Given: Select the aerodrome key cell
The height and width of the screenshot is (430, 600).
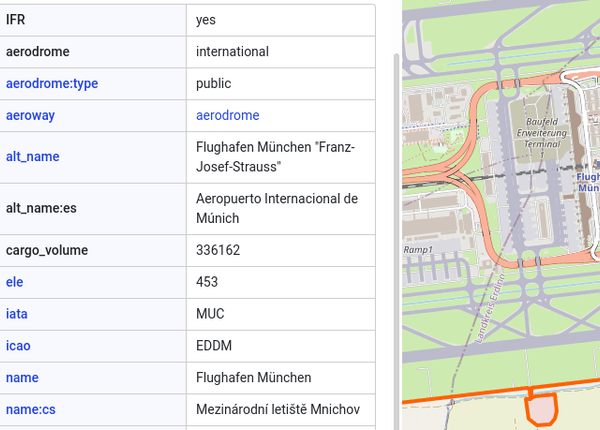Looking at the screenshot, I should point(93,52).
